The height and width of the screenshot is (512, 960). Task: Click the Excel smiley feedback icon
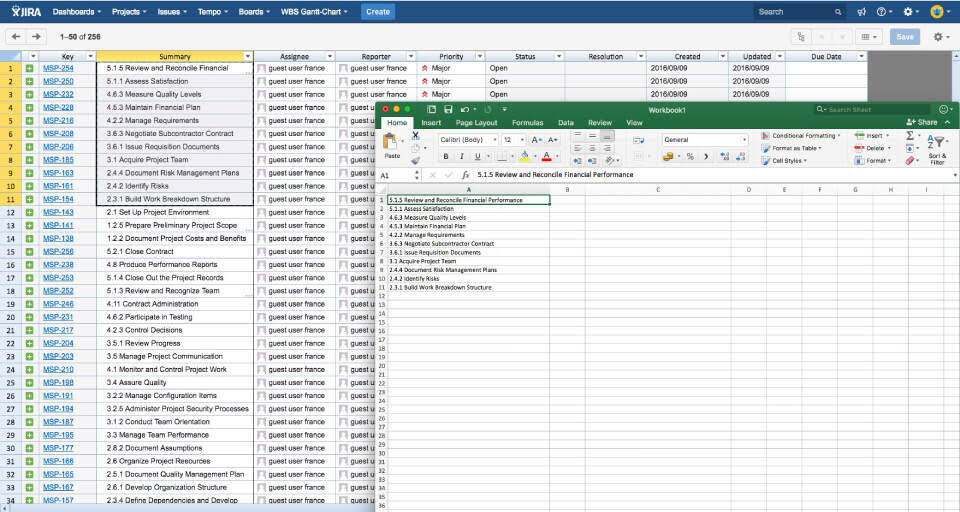pos(943,110)
